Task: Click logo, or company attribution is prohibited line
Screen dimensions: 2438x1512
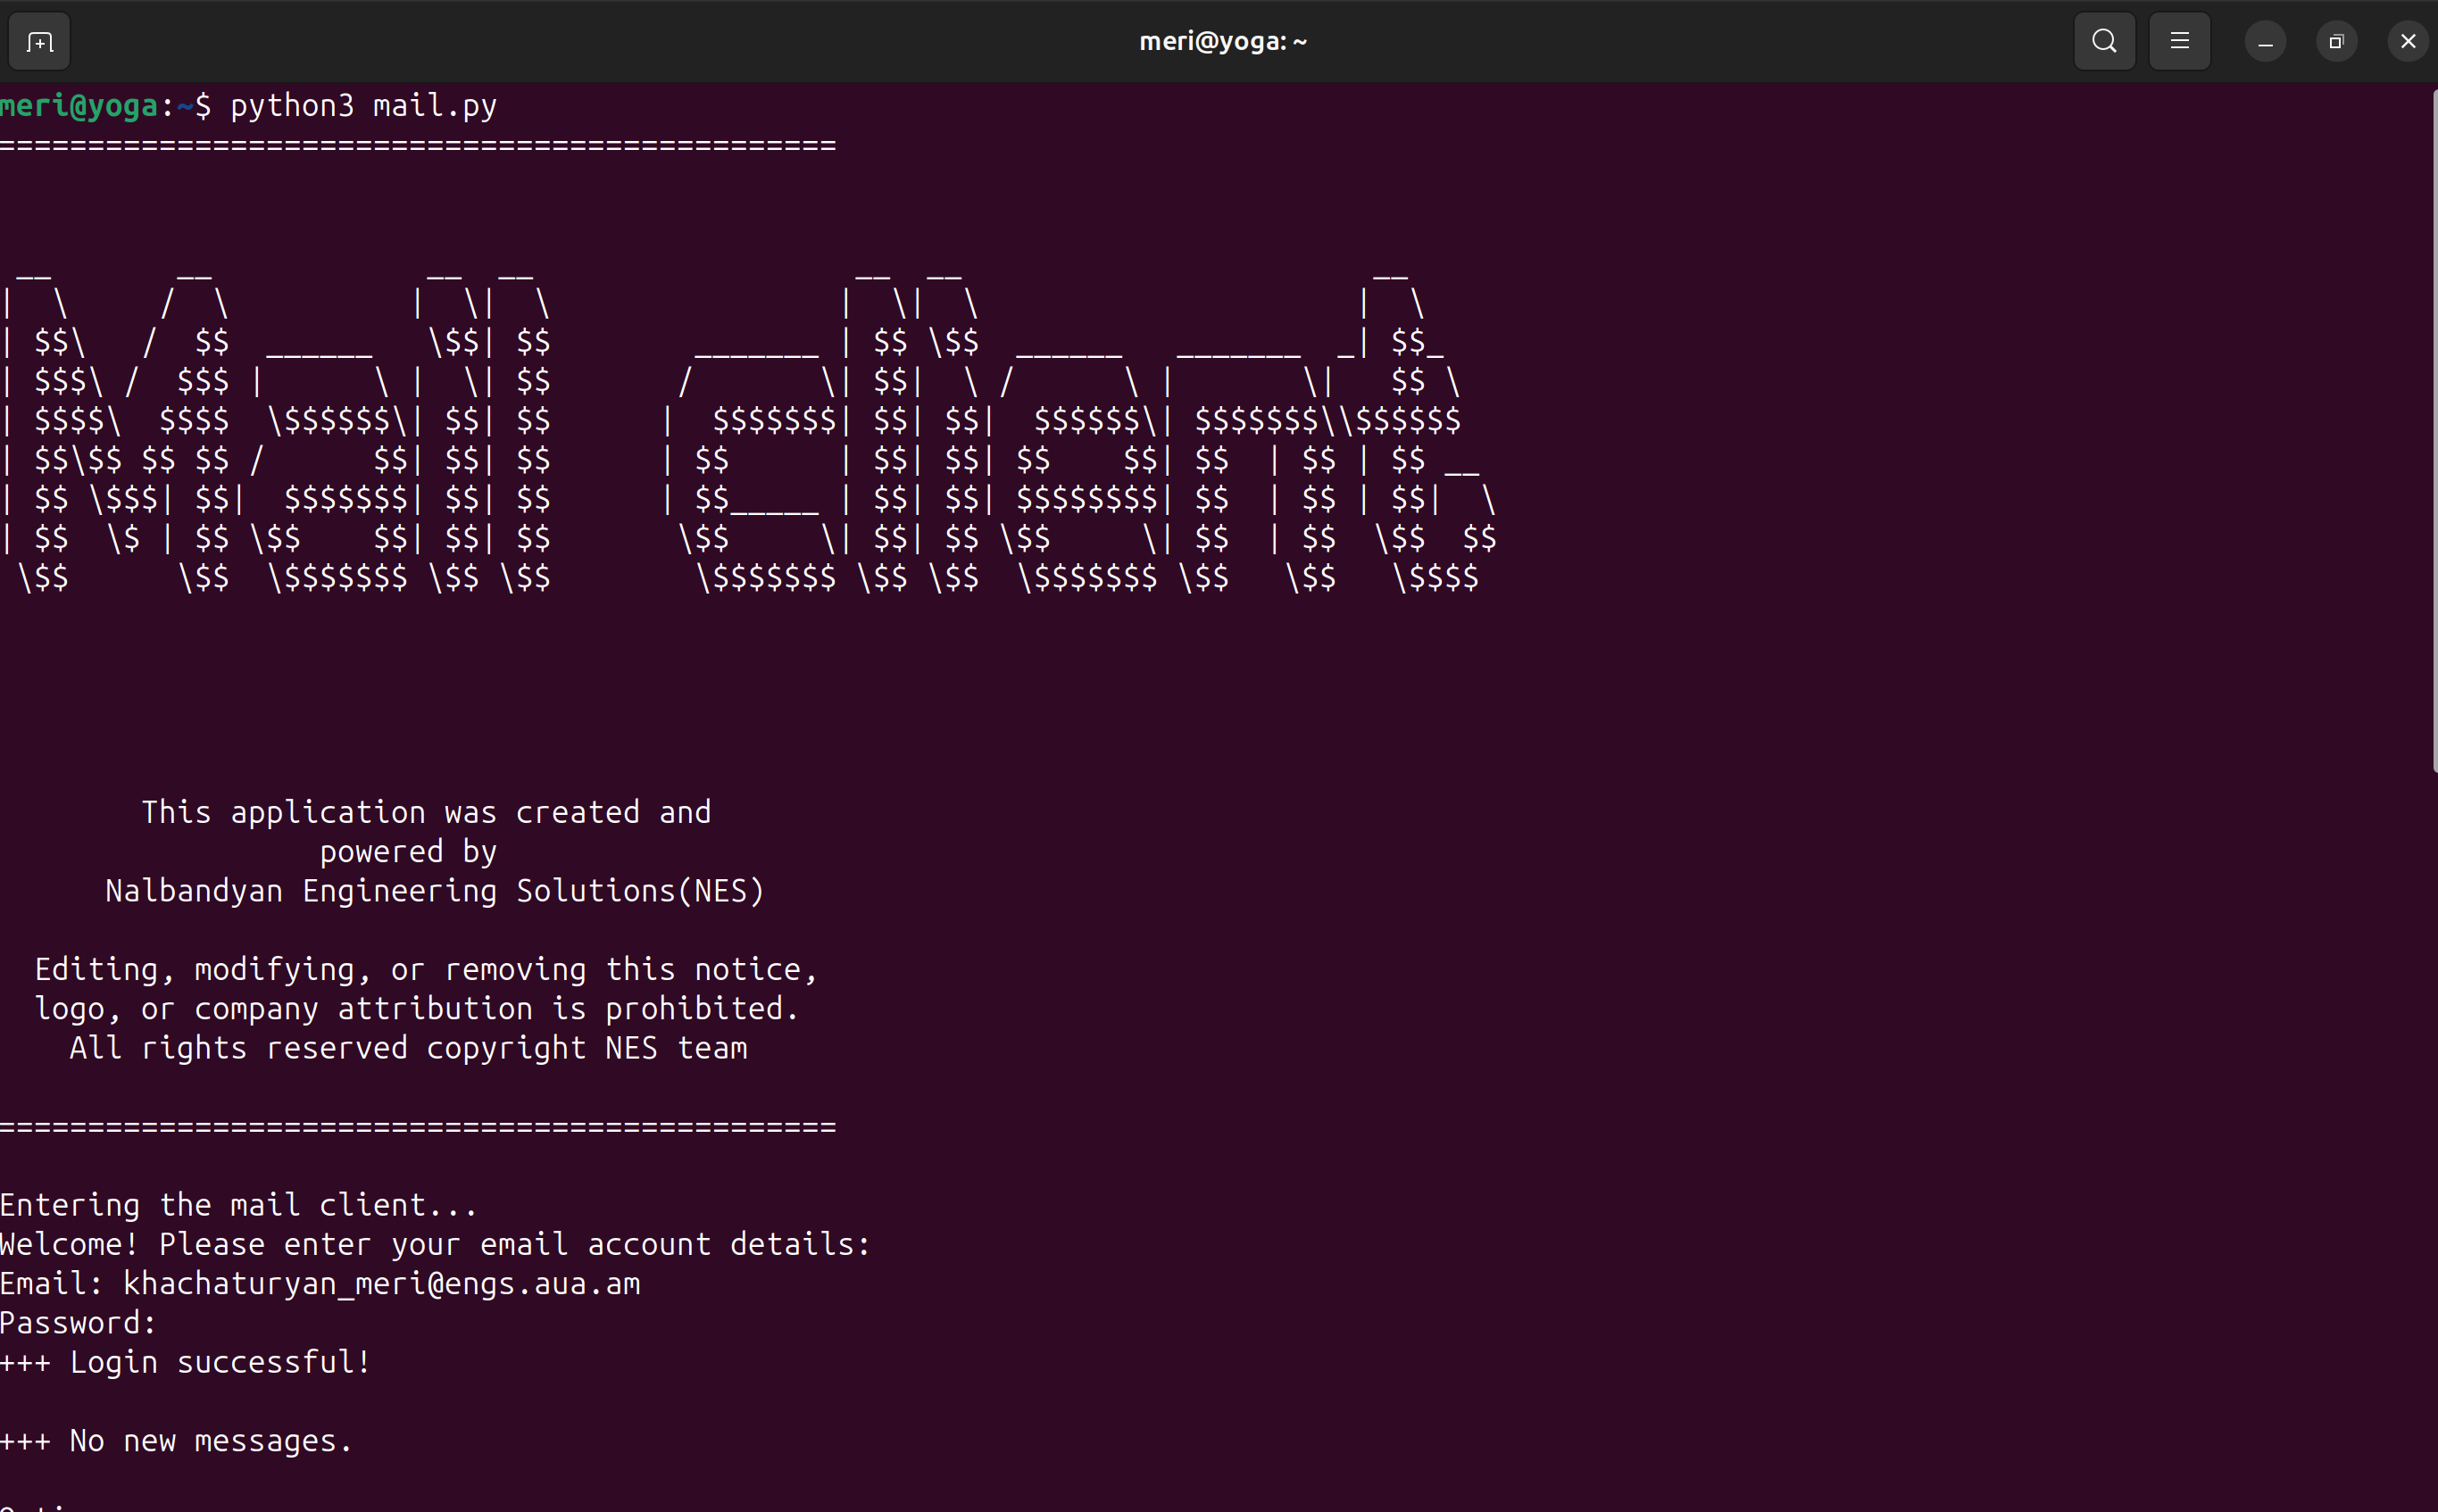Action: point(417,1009)
